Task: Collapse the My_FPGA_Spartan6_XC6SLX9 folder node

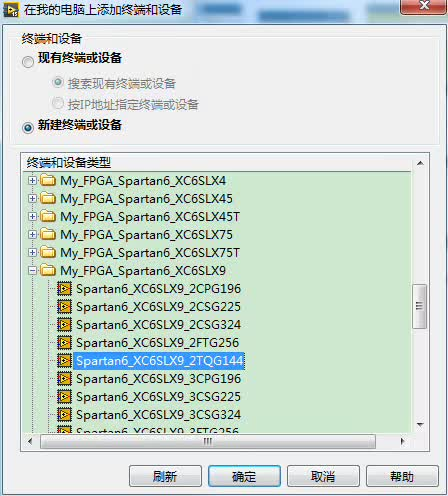Action: pos(32,271)
